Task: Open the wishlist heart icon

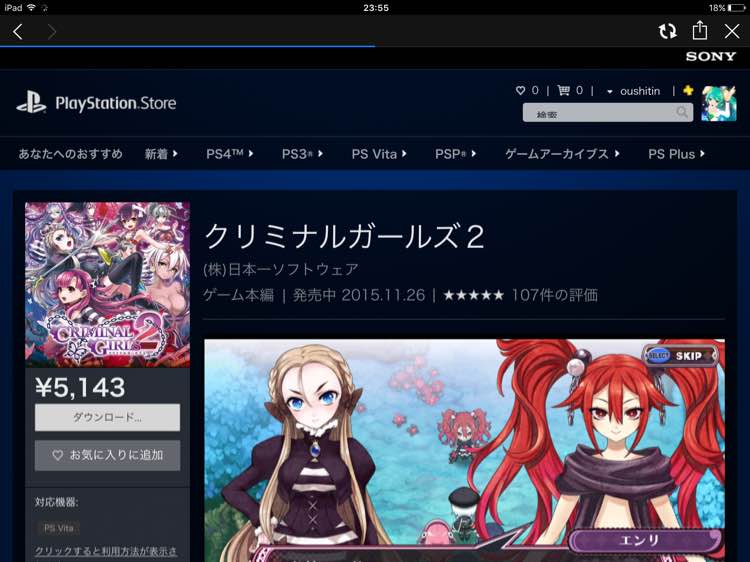Action: (520, 90)
